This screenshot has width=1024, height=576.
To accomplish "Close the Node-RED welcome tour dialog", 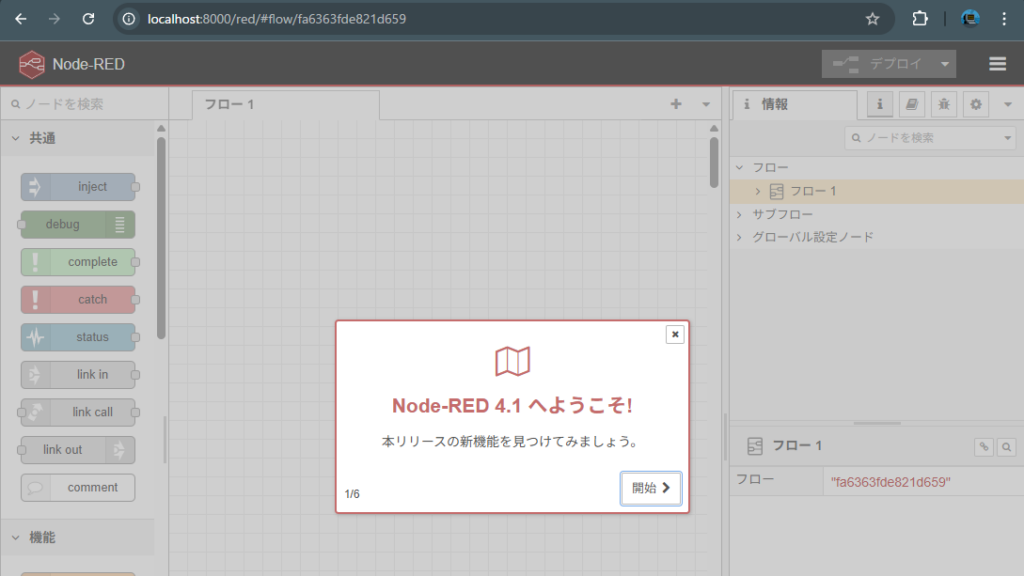I will coord(675,334).
